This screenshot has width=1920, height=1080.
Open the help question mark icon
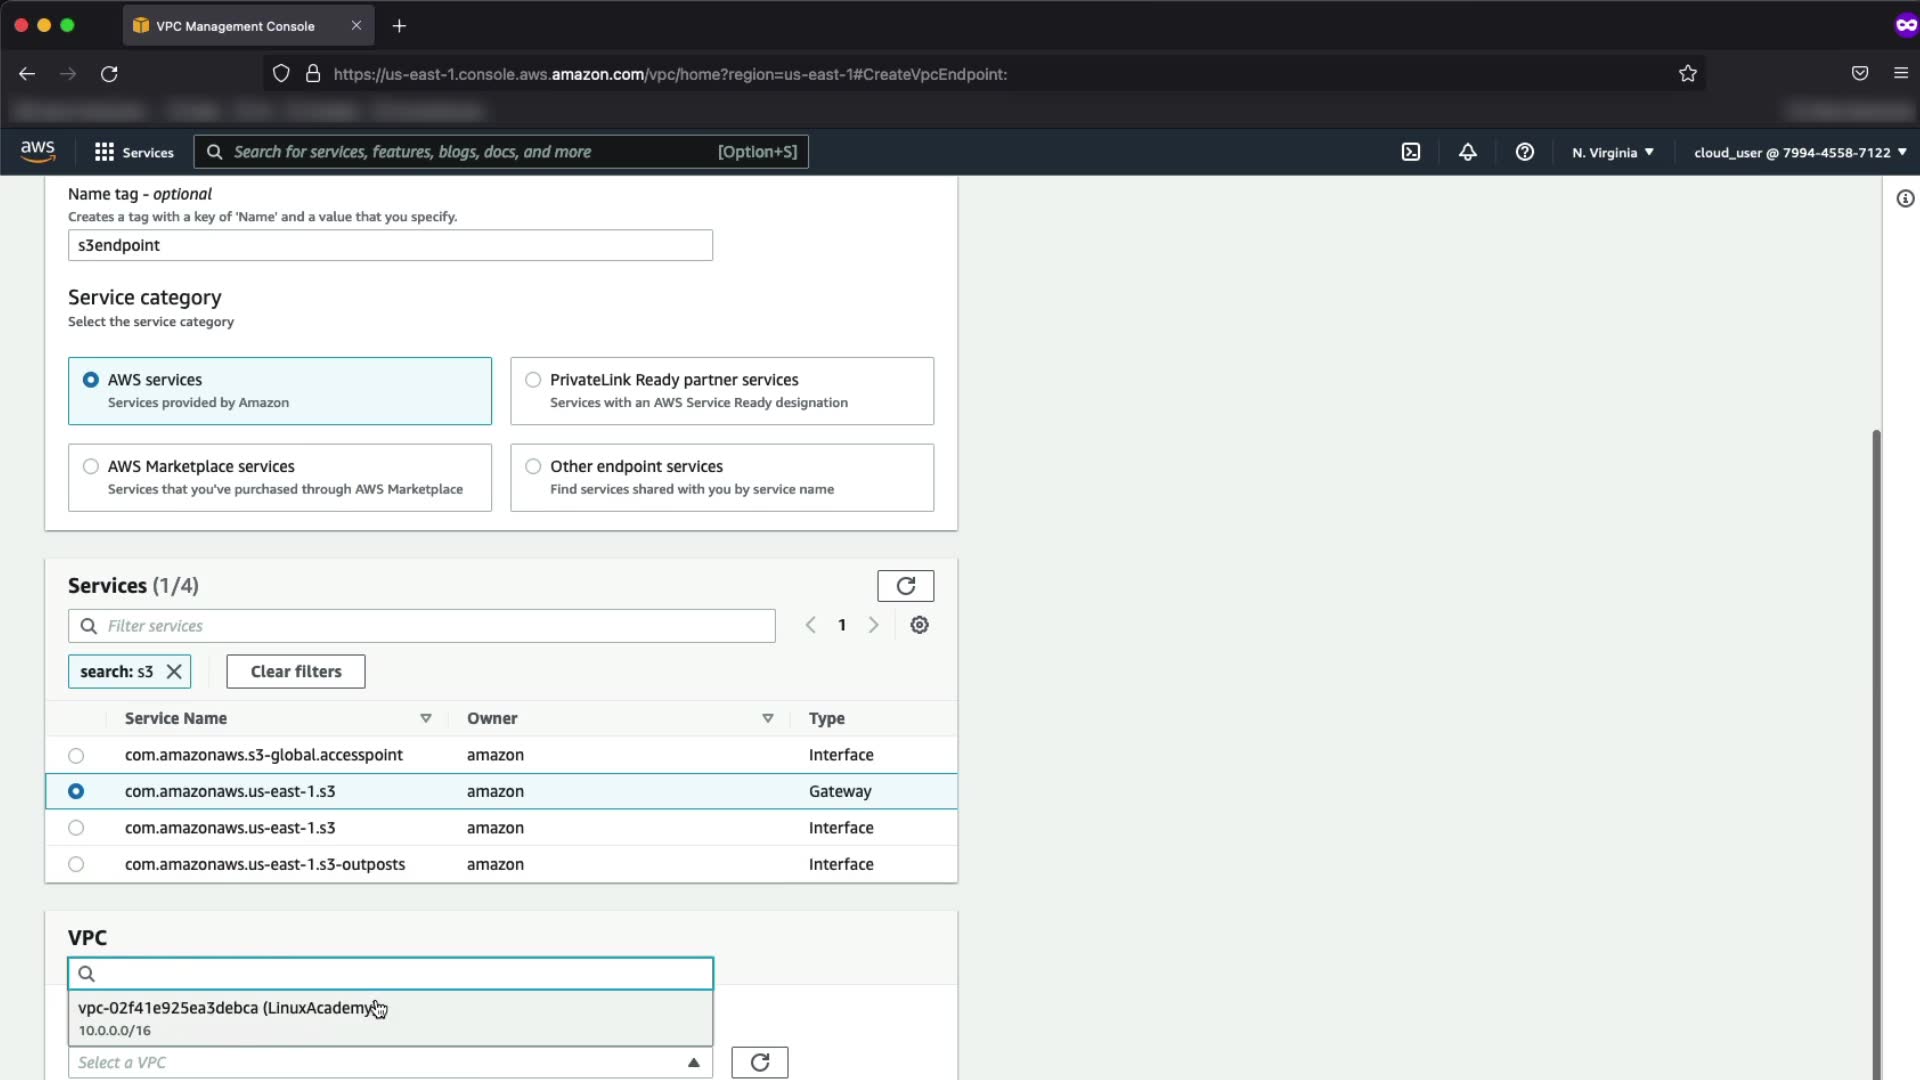(1524, 152)
